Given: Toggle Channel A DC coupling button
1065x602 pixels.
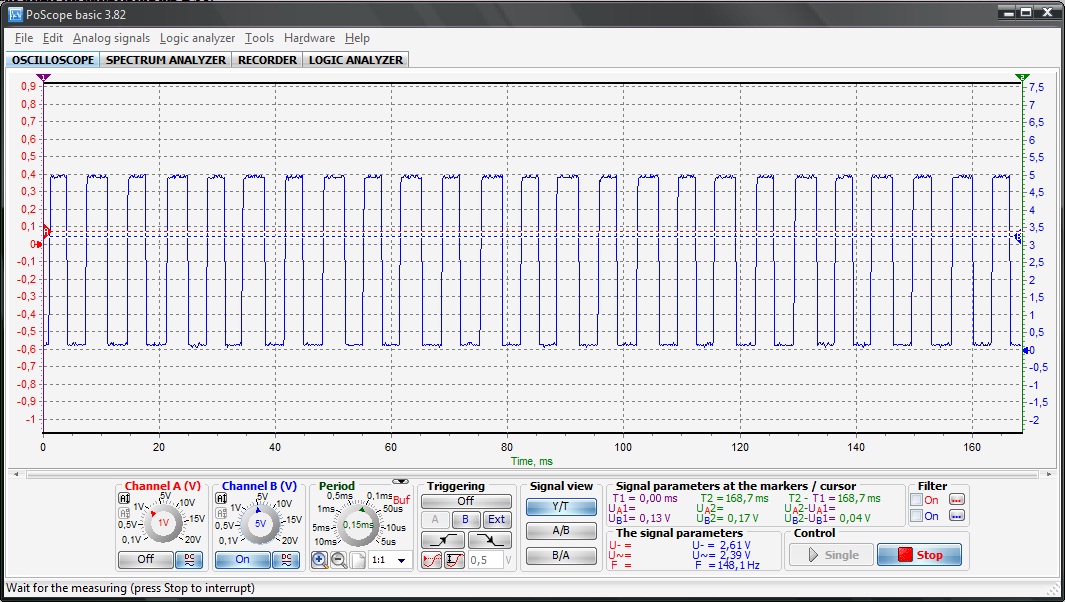Looking at the screenshot, I should [x=189, y=560].
